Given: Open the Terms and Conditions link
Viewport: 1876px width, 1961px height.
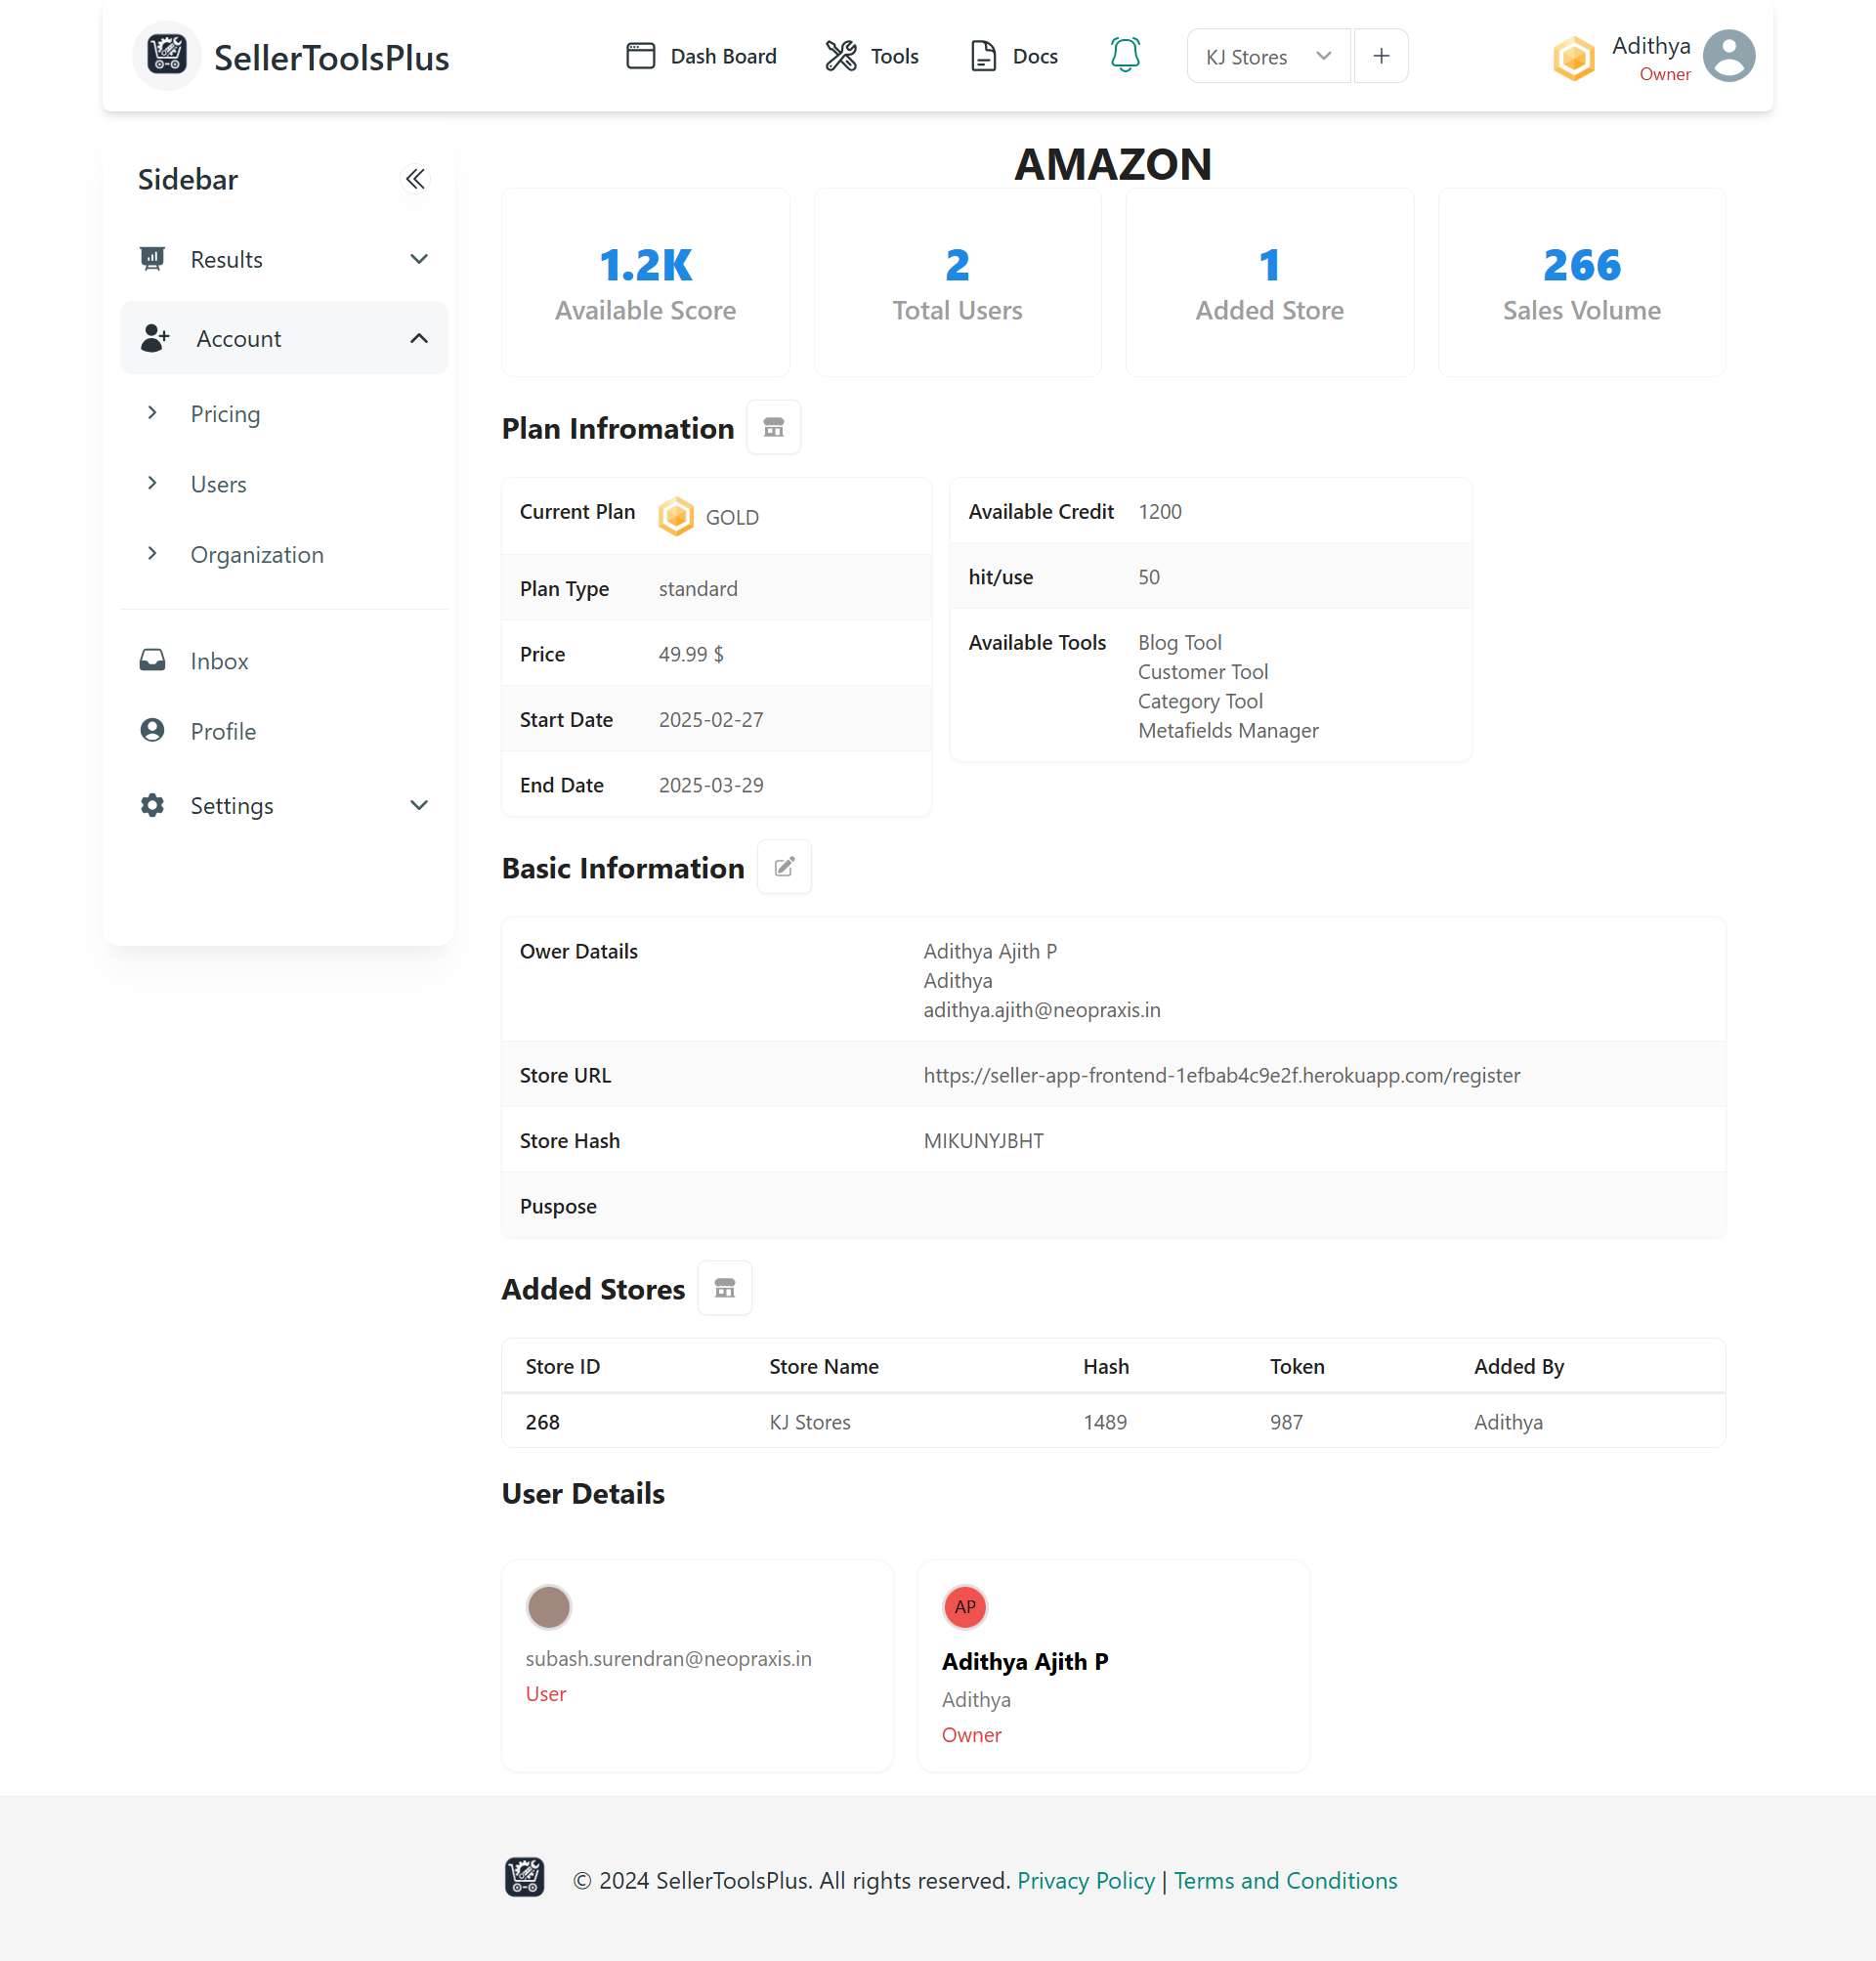Looking at the screenshot, I should pyautogui.click(x=1284, y=1881).
